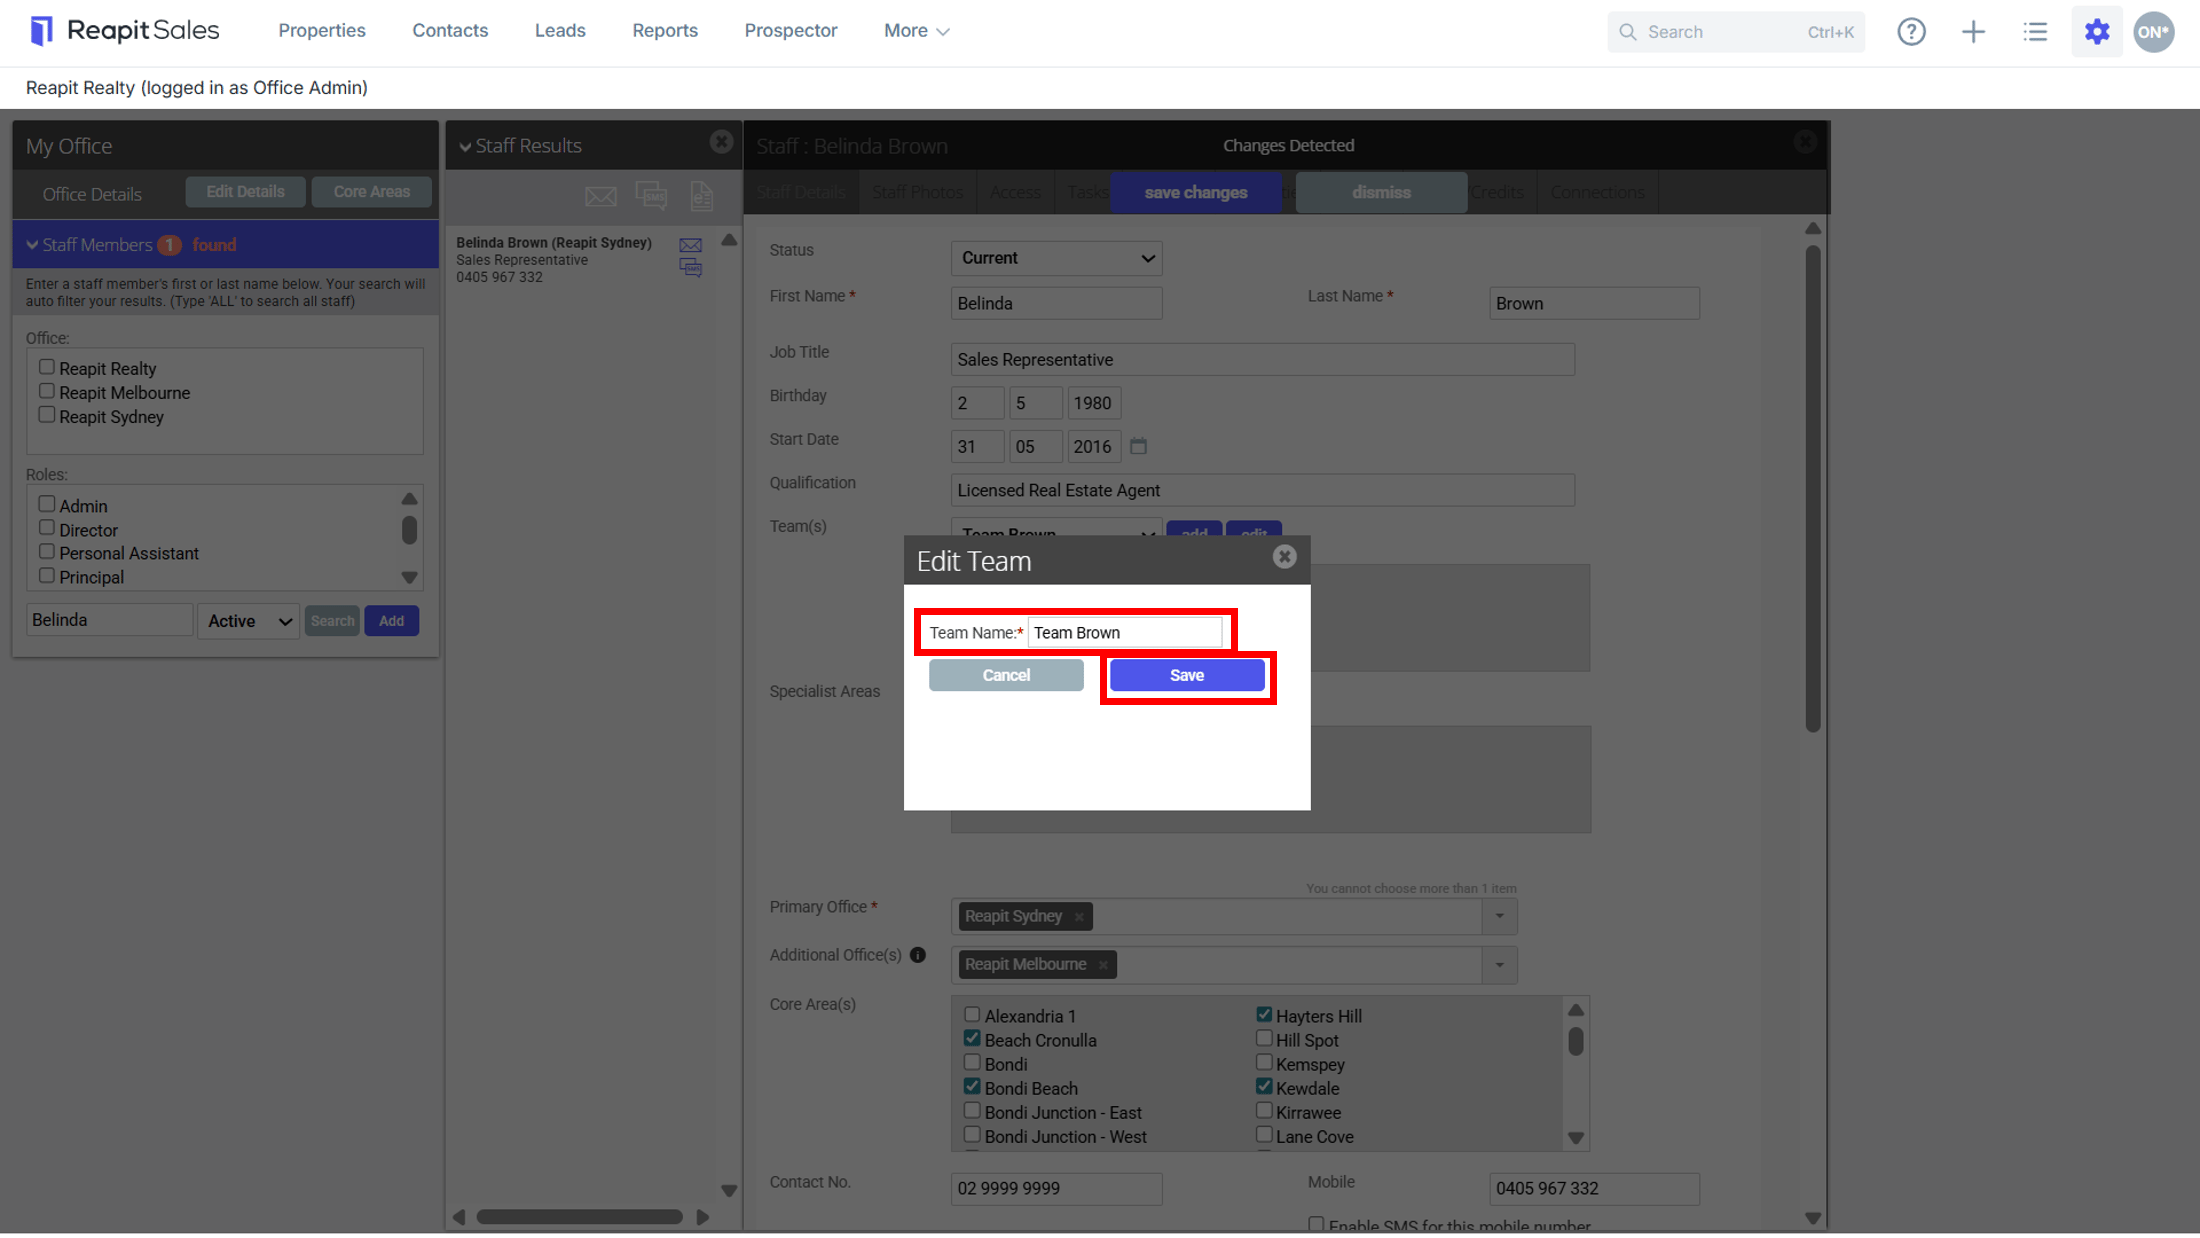
Task: Click Save in the Edit Team dialog
Action: [1186, 675]
